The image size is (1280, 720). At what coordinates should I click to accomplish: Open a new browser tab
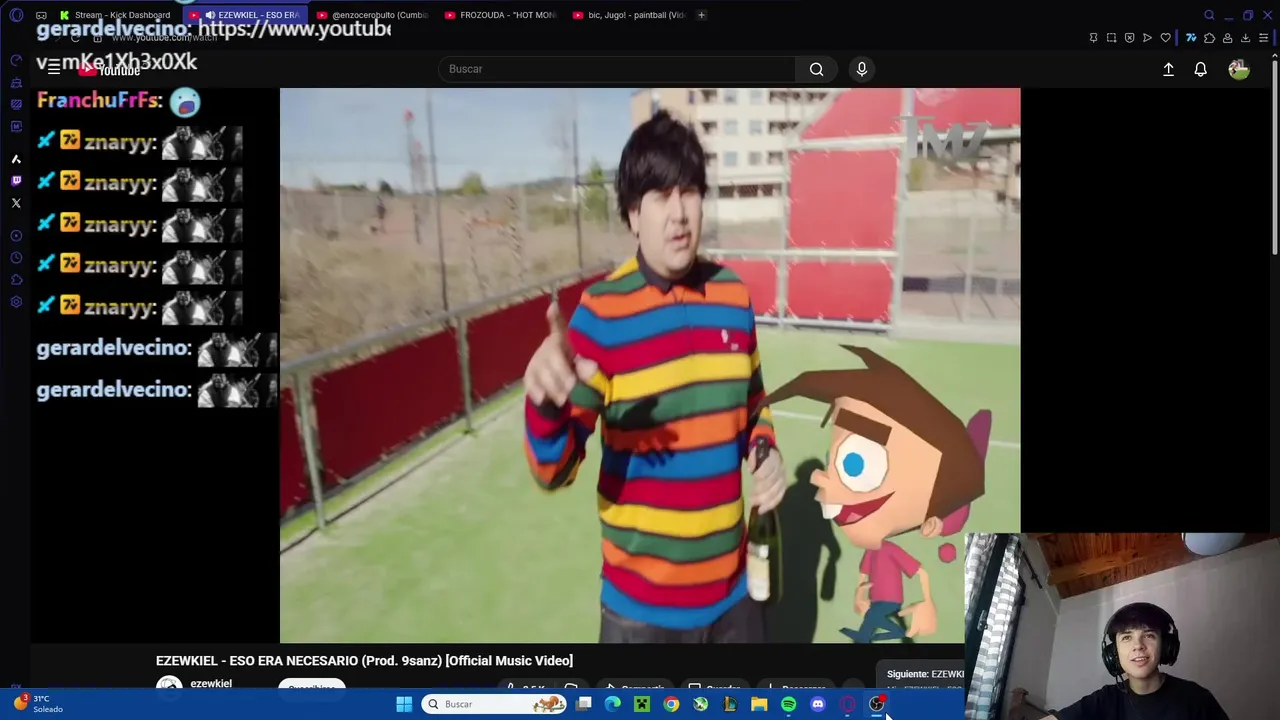(x=701, y=15)
